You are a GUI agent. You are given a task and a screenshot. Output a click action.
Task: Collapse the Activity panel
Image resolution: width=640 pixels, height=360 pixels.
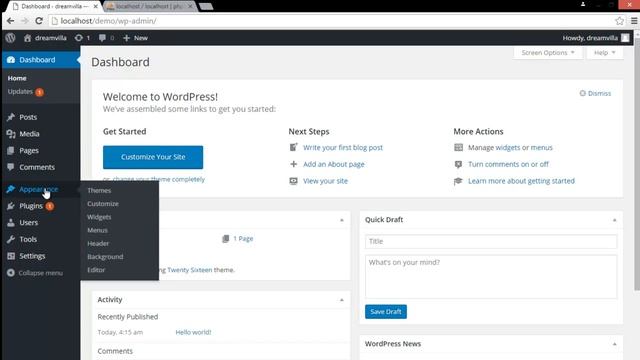point(342,300)
